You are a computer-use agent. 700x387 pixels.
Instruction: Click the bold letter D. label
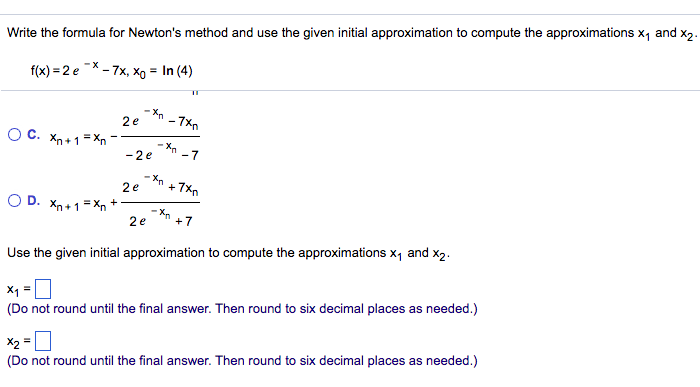click(x=33, y=200)
